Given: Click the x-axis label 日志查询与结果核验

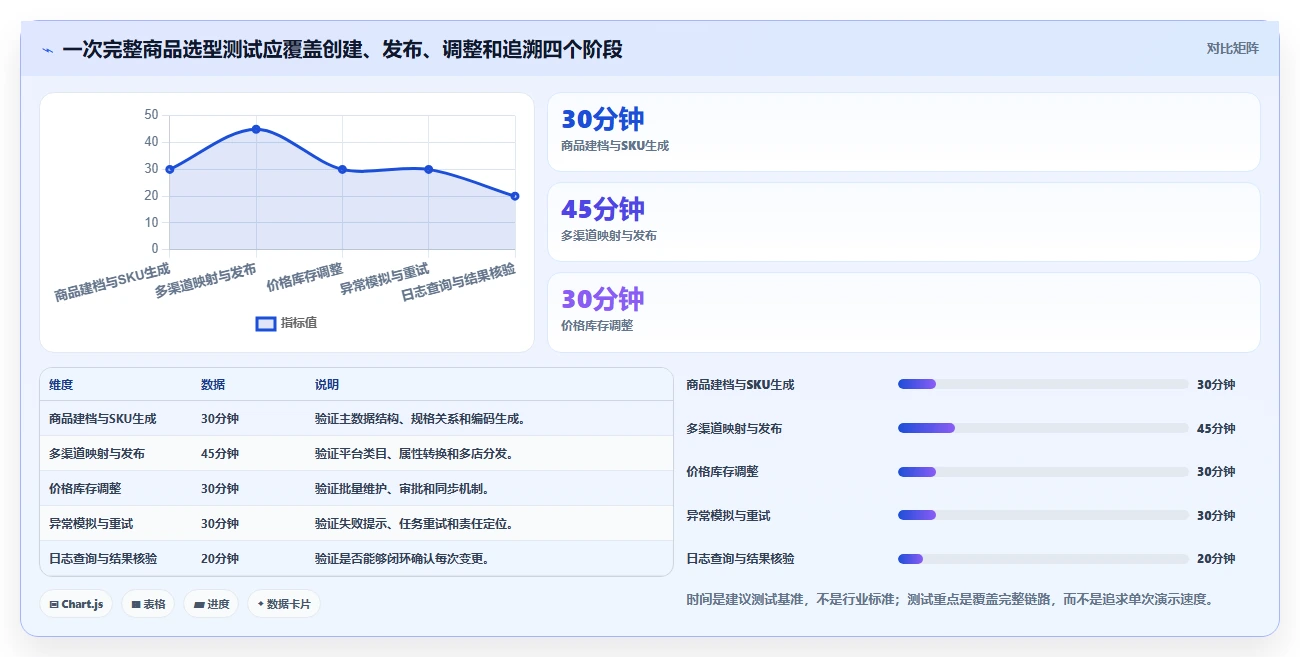Looking at the screenshot, I should coord(459,283).
